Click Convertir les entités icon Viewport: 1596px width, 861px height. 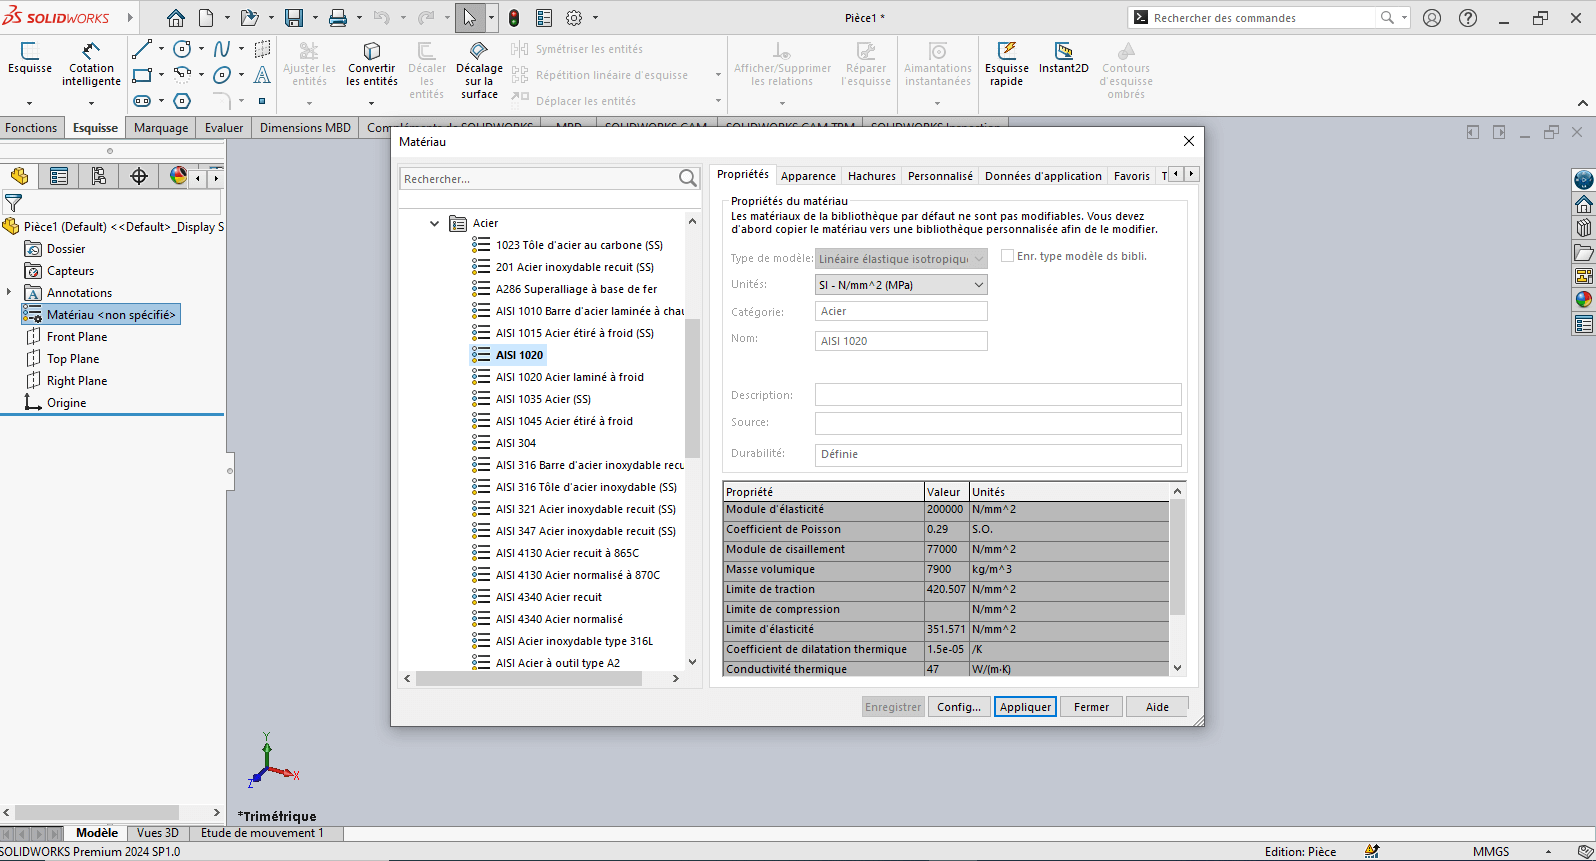(372, 64)
